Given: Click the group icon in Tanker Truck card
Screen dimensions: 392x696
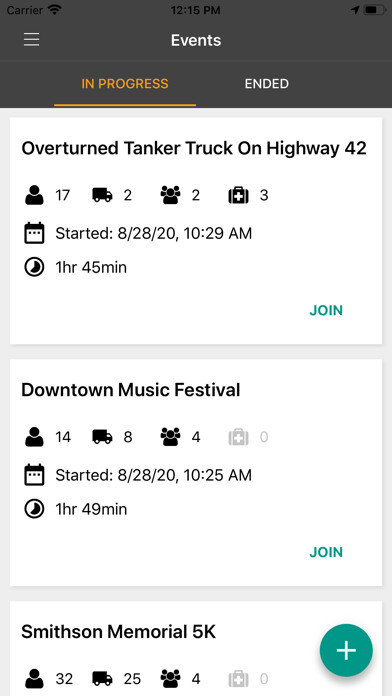Looking at the screenshot, I should coord(170,195).
